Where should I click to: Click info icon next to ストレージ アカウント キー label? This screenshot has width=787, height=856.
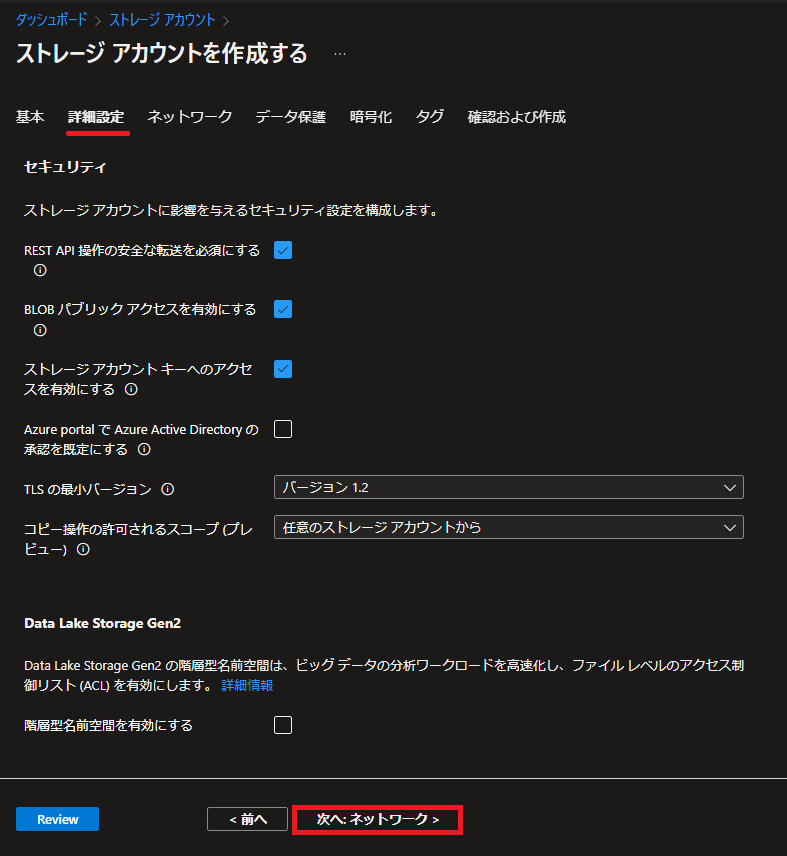click(131, 389)
